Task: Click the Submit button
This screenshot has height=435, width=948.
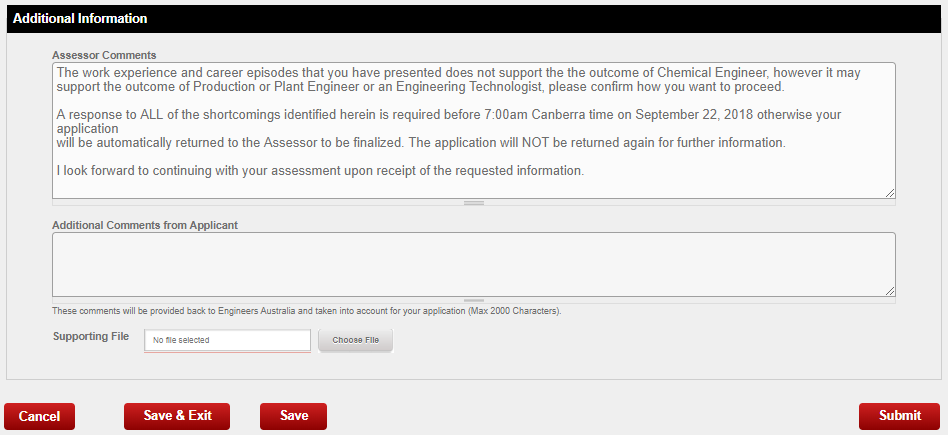Action: 898,416
